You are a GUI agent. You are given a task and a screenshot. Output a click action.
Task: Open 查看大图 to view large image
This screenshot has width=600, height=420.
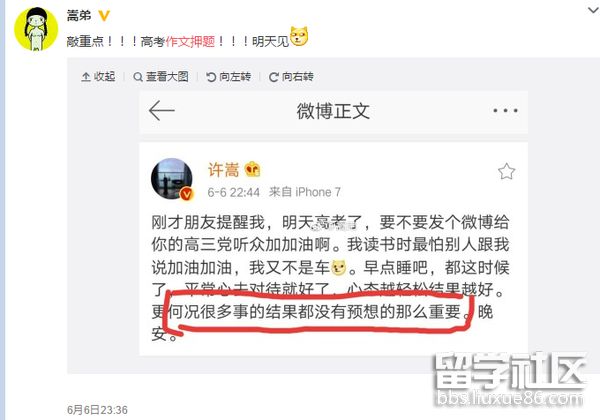click(x=161, y=77)
